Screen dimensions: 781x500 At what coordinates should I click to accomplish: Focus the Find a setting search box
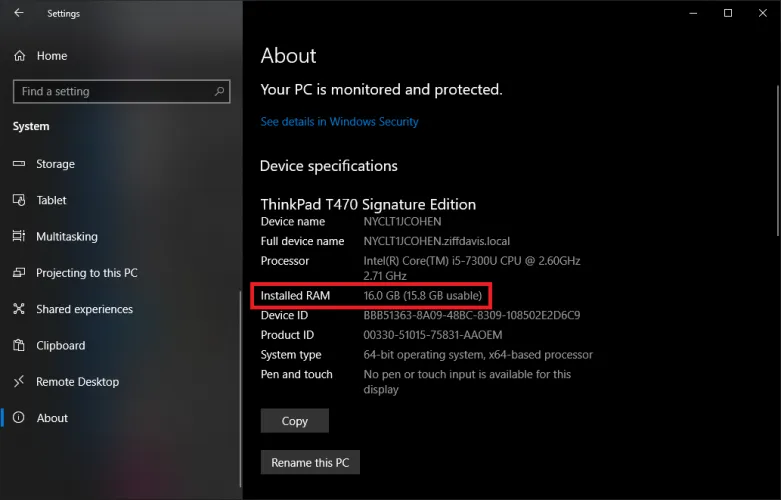(x=110, y=91)
